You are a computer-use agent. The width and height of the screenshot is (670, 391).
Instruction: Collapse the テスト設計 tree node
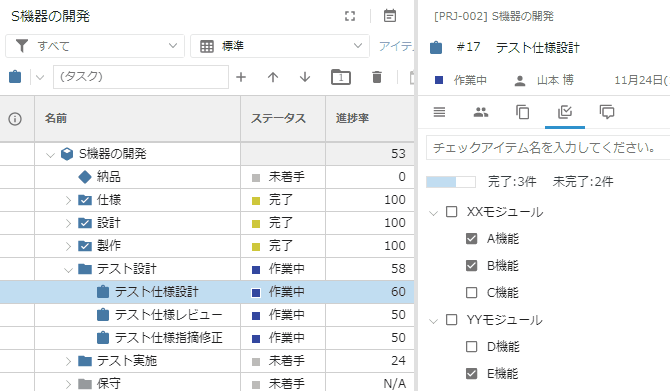pos(68,270)
